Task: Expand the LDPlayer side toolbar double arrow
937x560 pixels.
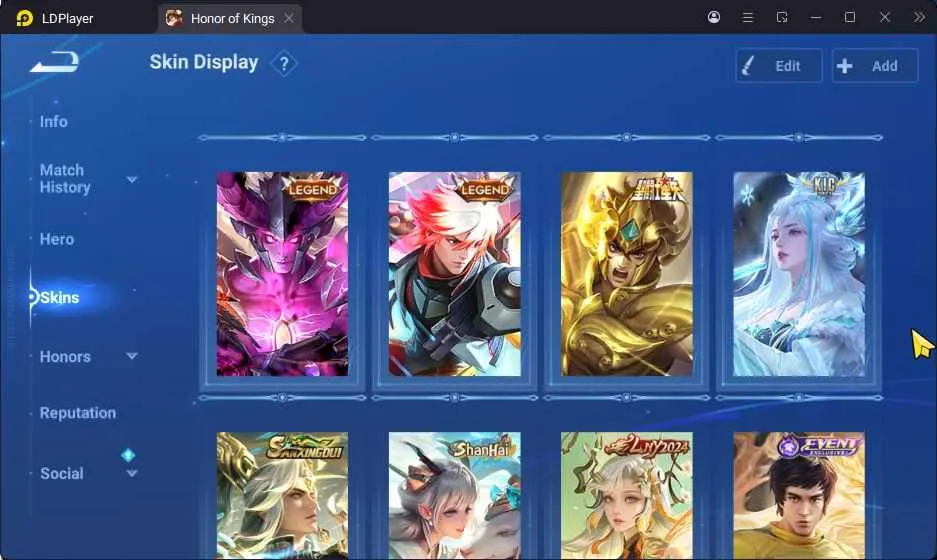Action: pyautogui.click(x=919, y=17)
